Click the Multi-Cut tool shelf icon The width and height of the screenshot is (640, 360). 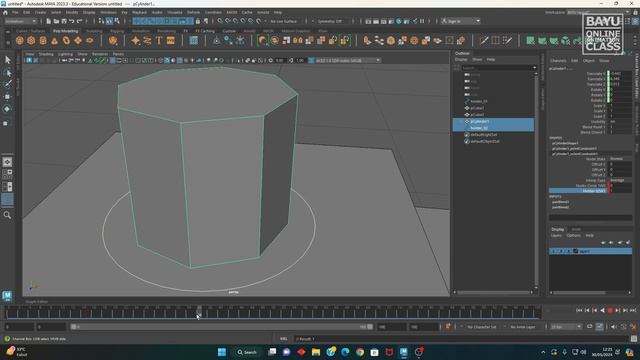coord(484,40)
